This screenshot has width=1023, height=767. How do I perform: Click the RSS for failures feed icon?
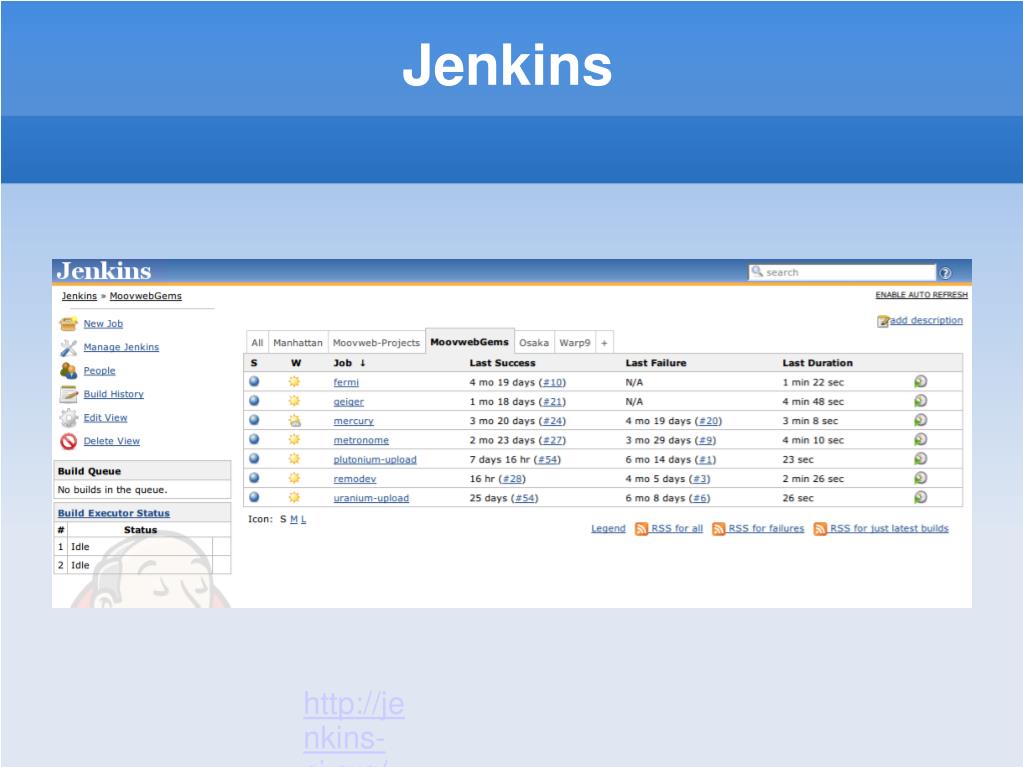[x=719, y=528]
